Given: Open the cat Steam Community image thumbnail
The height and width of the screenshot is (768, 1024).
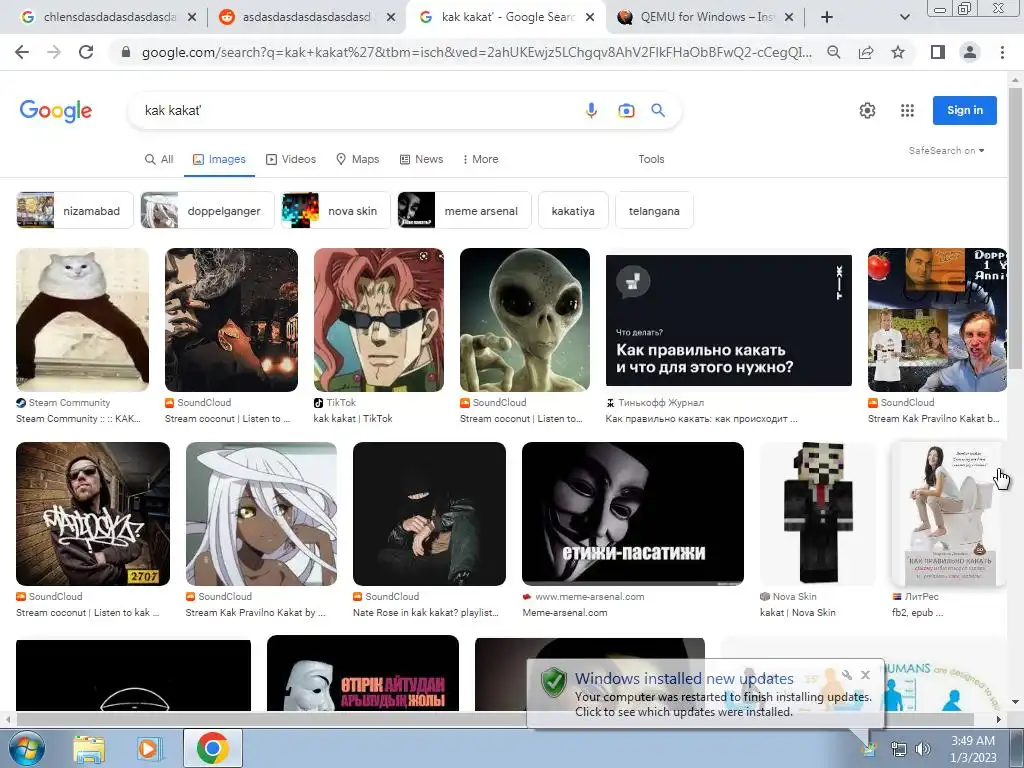Looking at the screenshot, I should (x=82, y=320).
